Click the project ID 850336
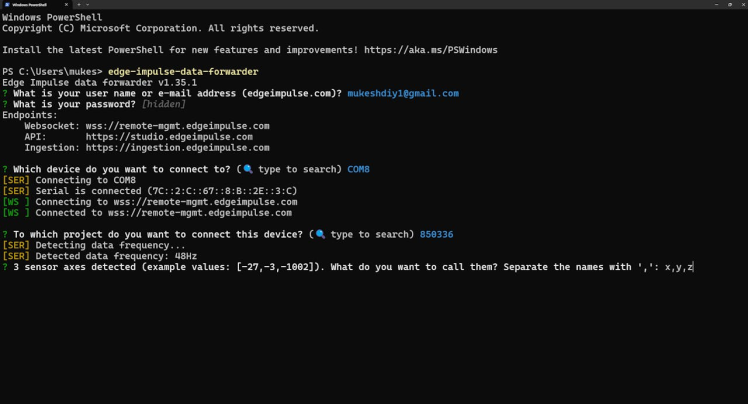The image size is (748, 404). pyautogui.click(x=436, y=234)
